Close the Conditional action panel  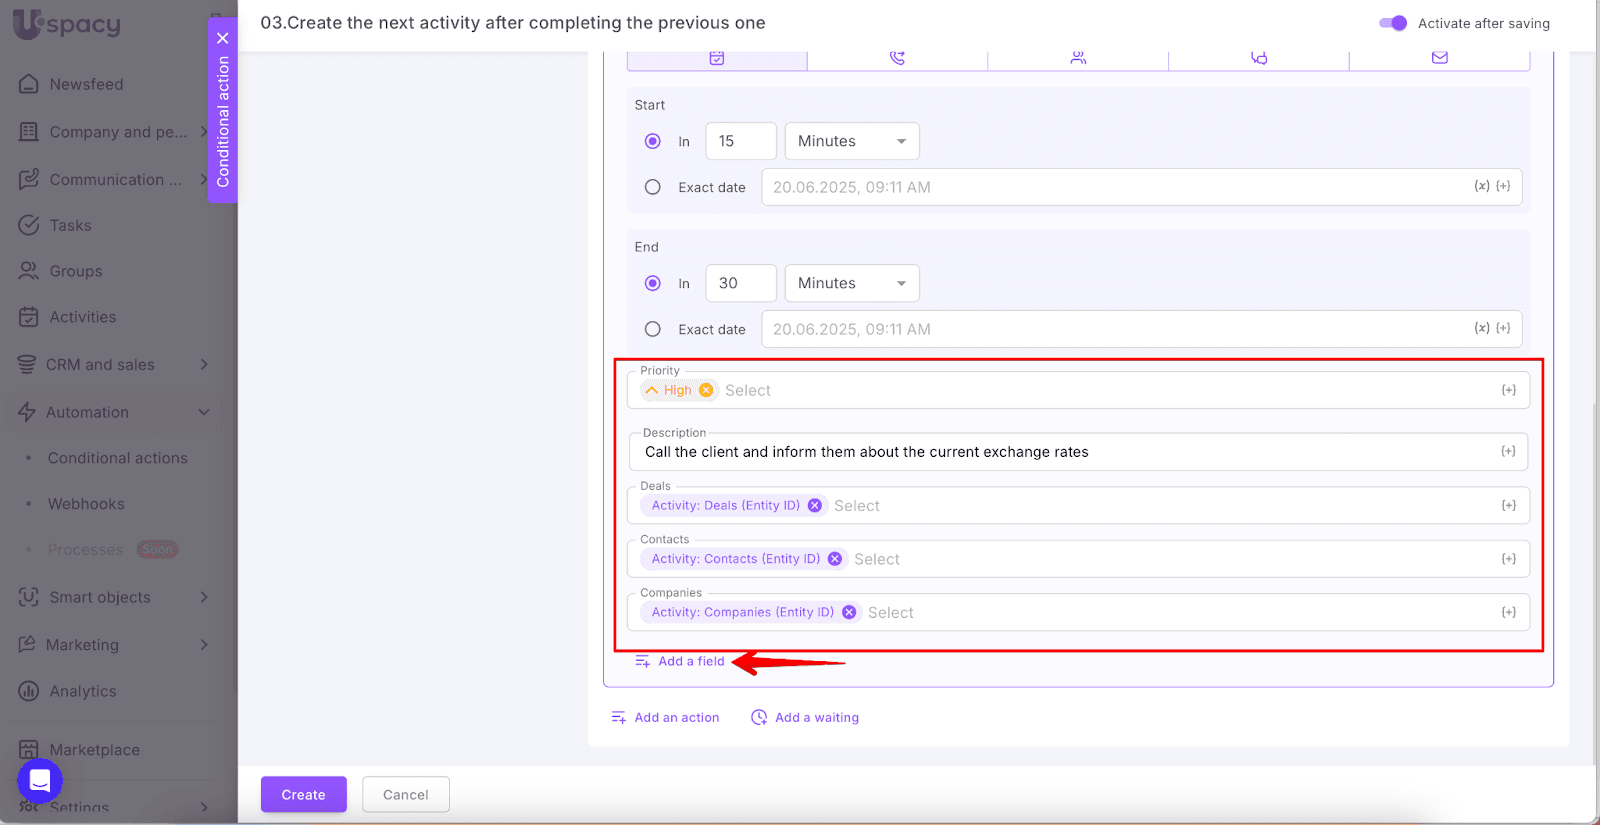(x=223, y=38)
